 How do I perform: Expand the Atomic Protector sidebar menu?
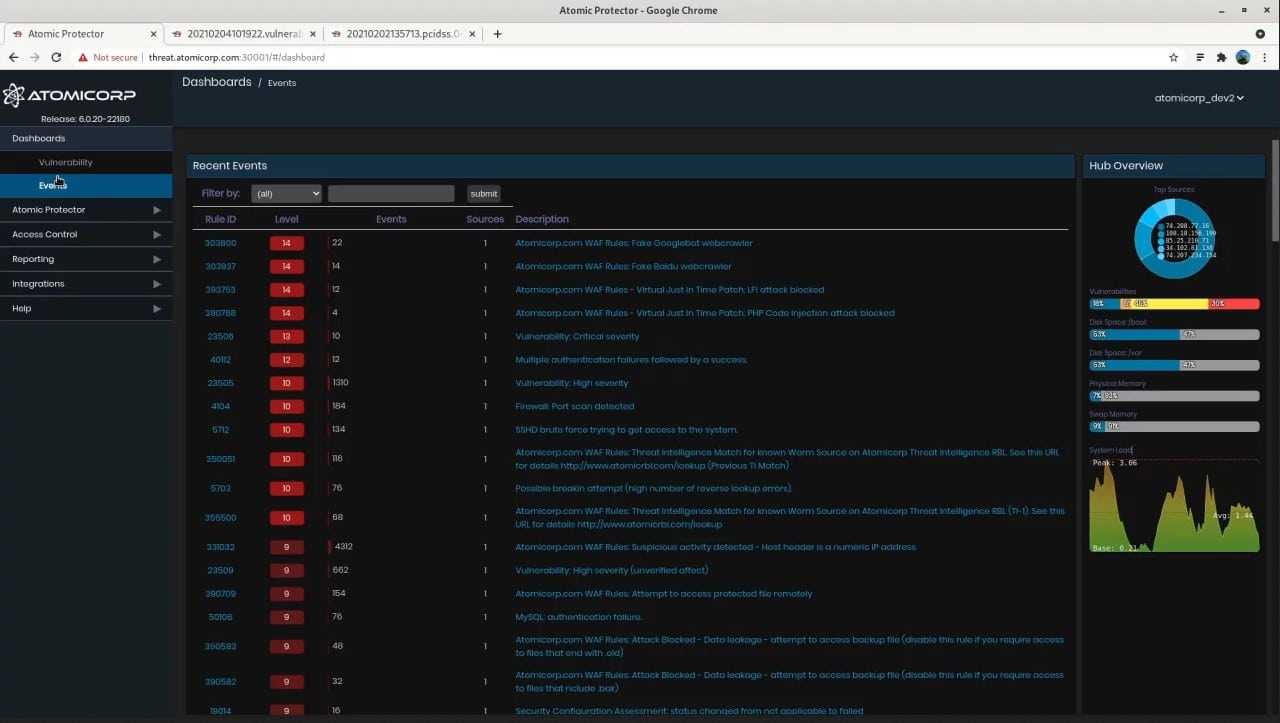[86, 210]
